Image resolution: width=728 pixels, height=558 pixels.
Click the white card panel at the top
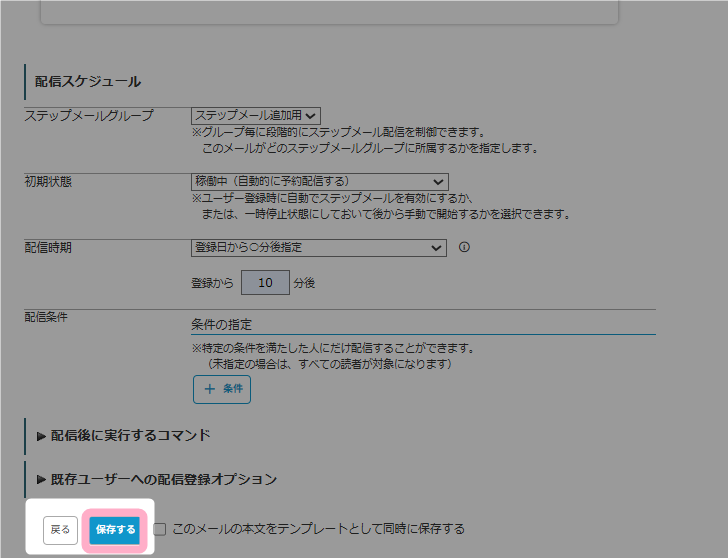[x=330, y=12]
